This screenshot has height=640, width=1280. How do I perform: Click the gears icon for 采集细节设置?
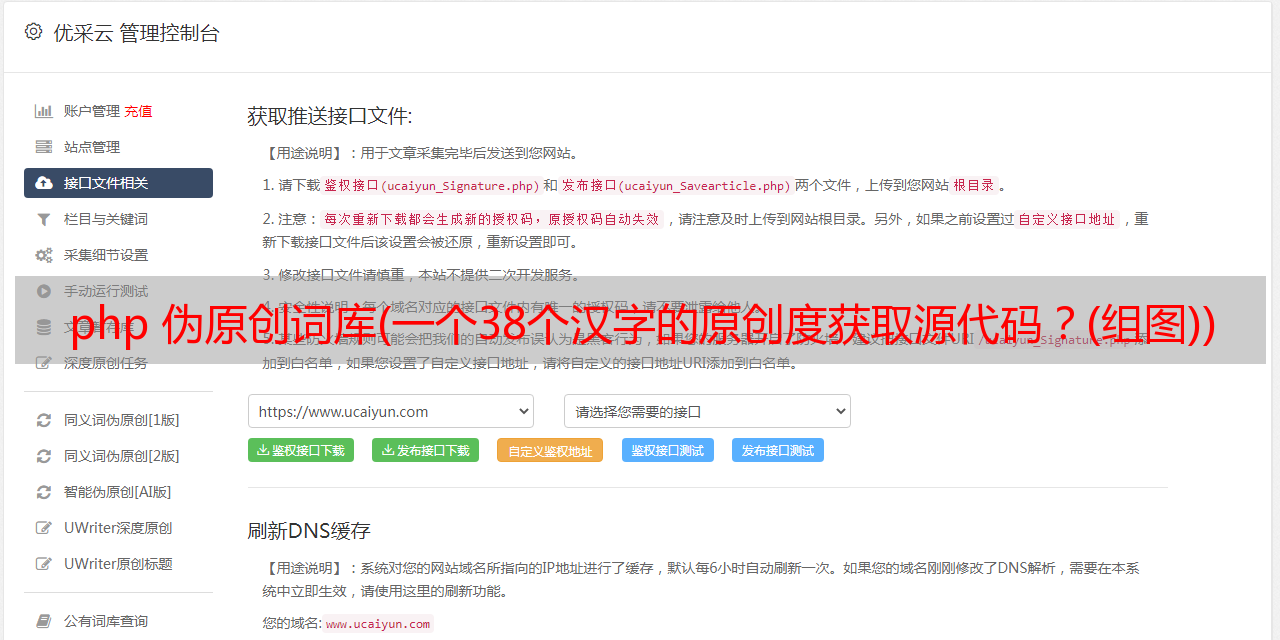44,255
